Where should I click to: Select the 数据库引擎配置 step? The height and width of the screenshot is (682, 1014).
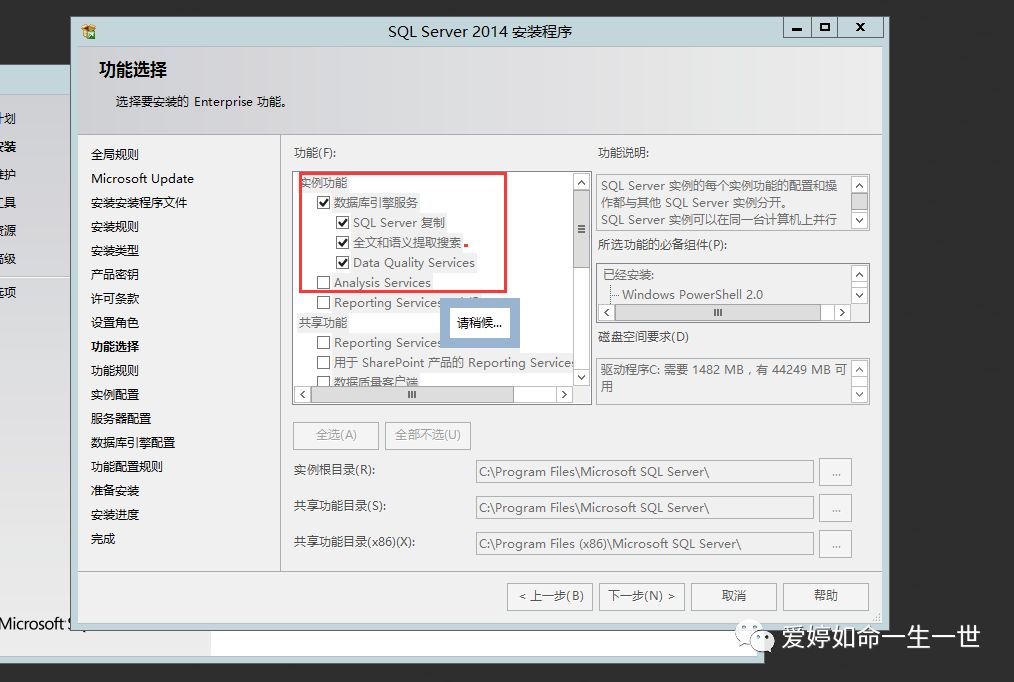click(133, 442)
